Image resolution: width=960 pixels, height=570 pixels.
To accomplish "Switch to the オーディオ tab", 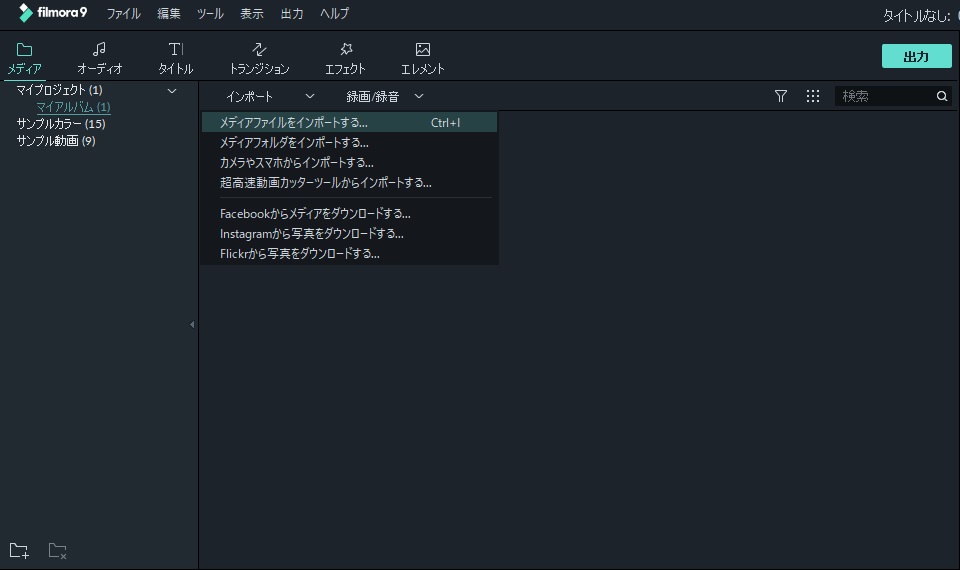I will click(99, 58).
